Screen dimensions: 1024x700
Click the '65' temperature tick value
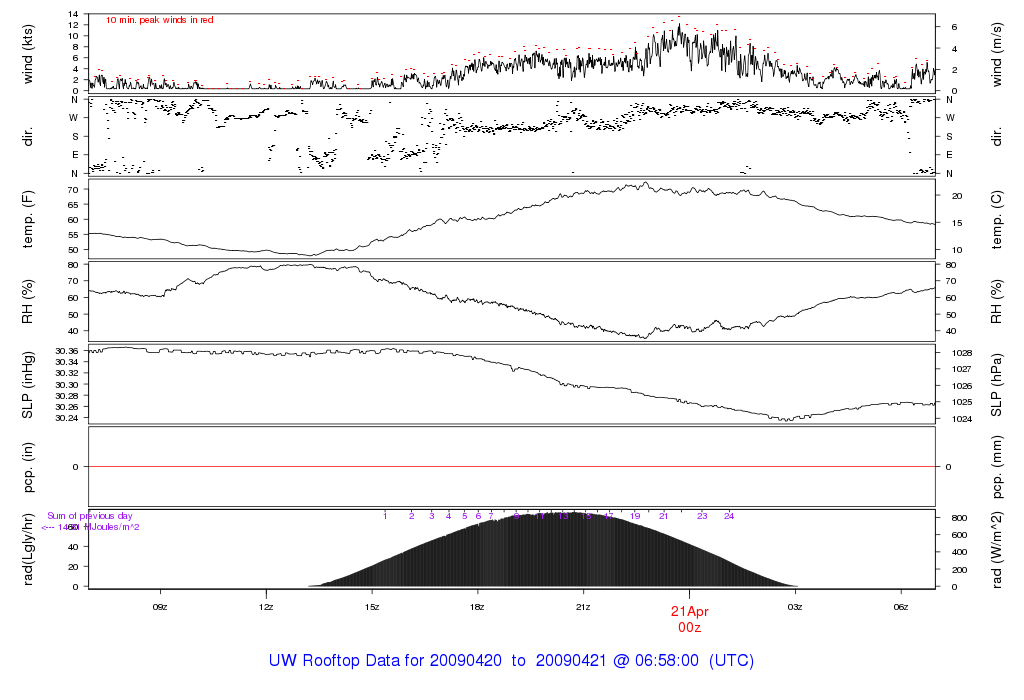[x=73, y=204]
